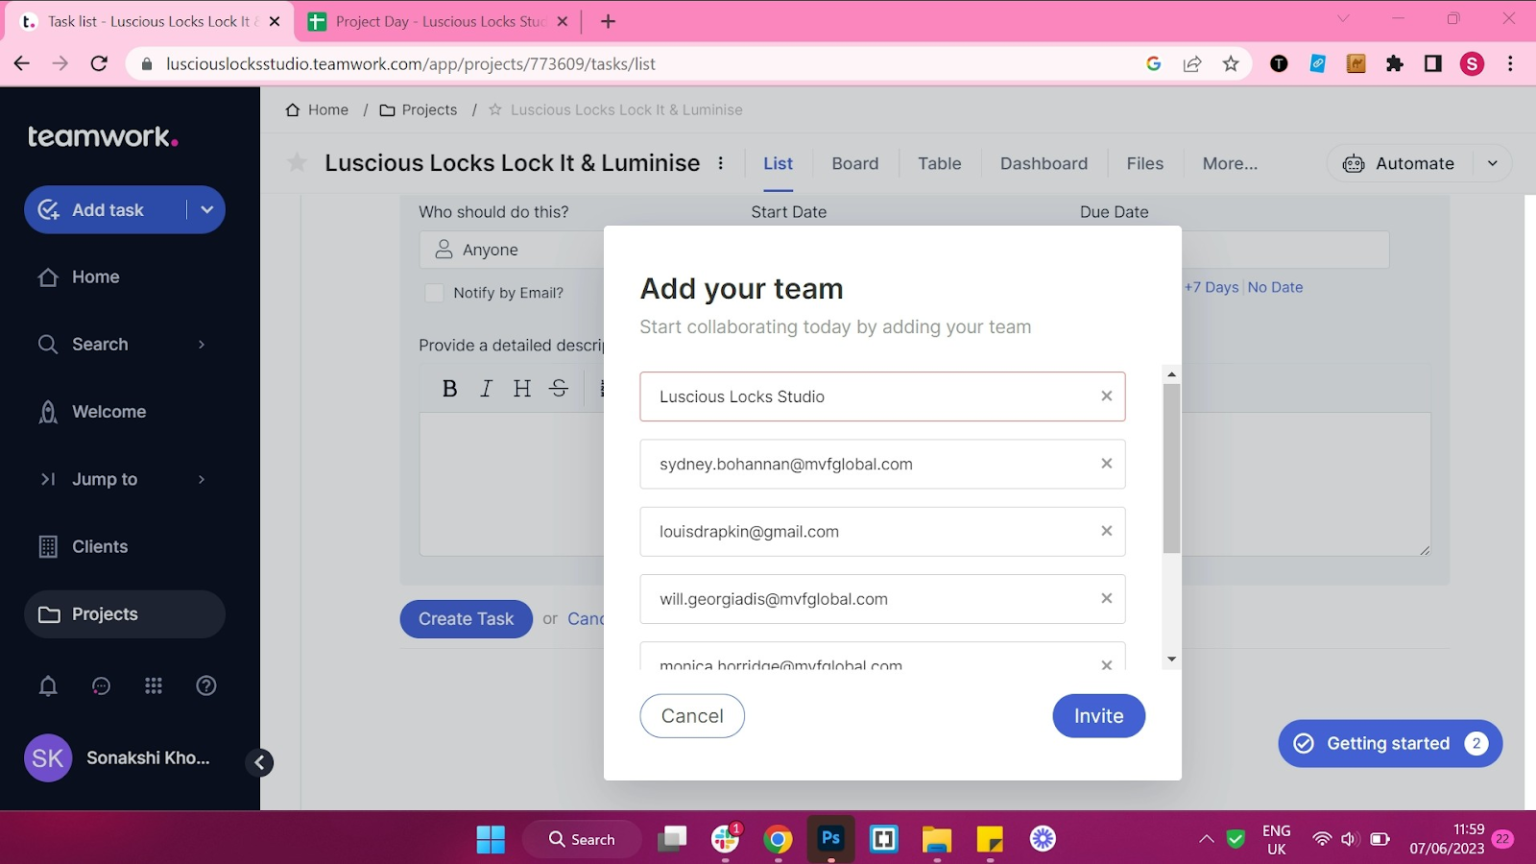Screen dimensions: 1536x864
Task: Expand the Add task dropdown chevron
Action: coord(206,209)
